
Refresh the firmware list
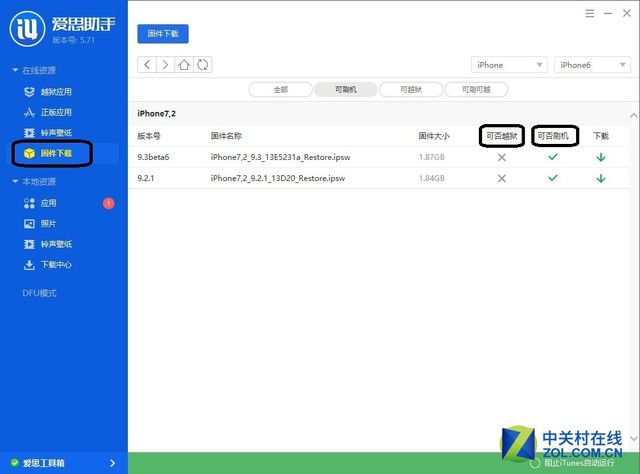[202, 65]
